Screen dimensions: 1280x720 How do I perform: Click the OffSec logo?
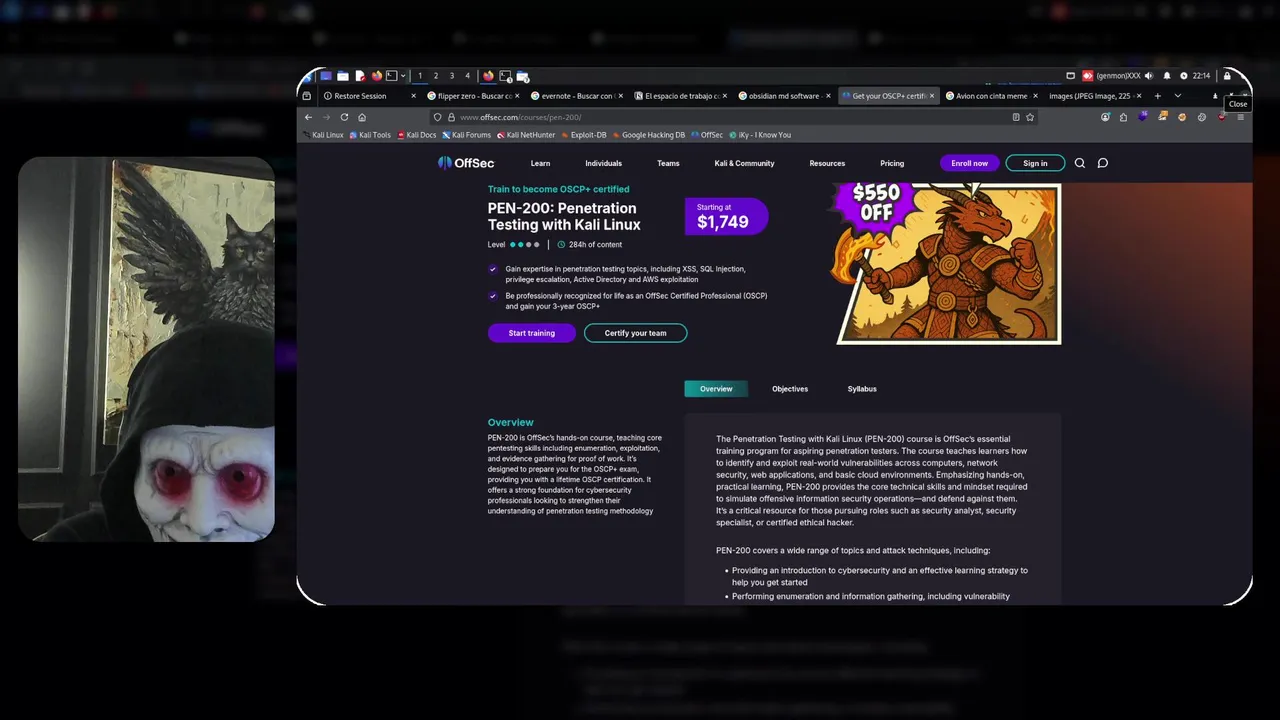[466, 163]
